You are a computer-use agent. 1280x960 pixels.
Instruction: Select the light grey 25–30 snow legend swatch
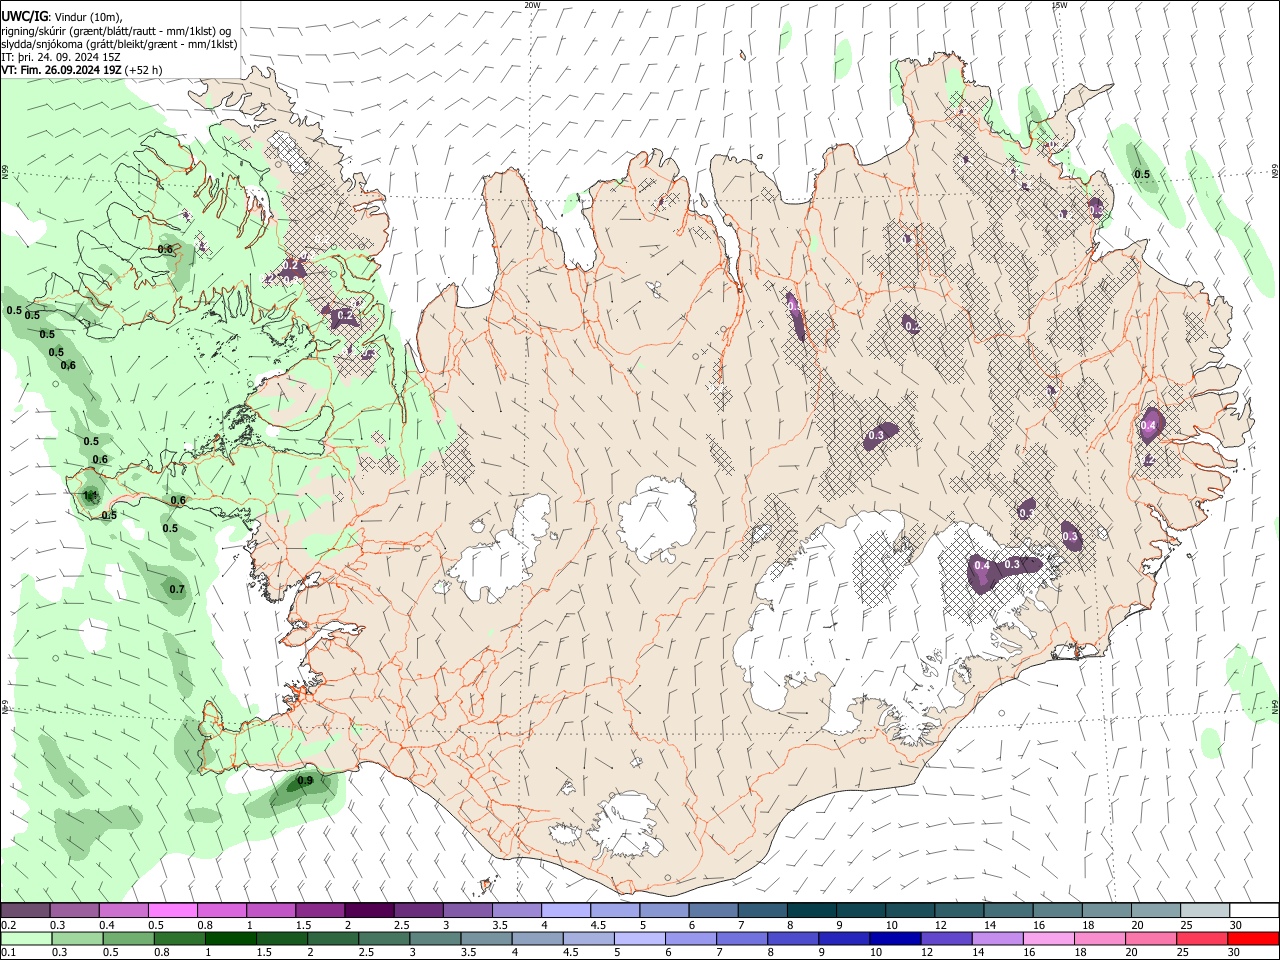1206,910
